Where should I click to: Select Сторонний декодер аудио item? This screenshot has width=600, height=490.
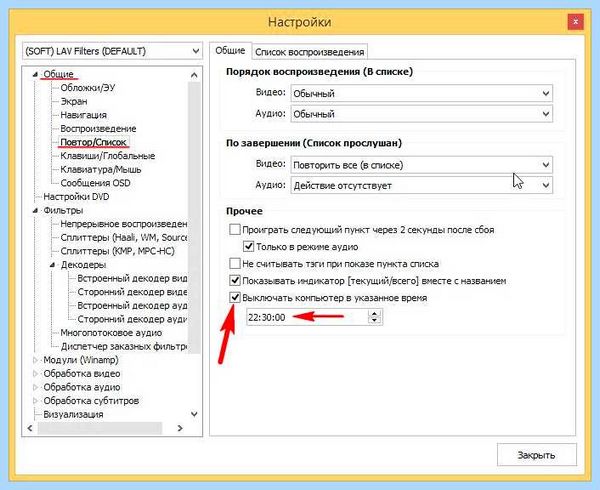coord(132,319)
